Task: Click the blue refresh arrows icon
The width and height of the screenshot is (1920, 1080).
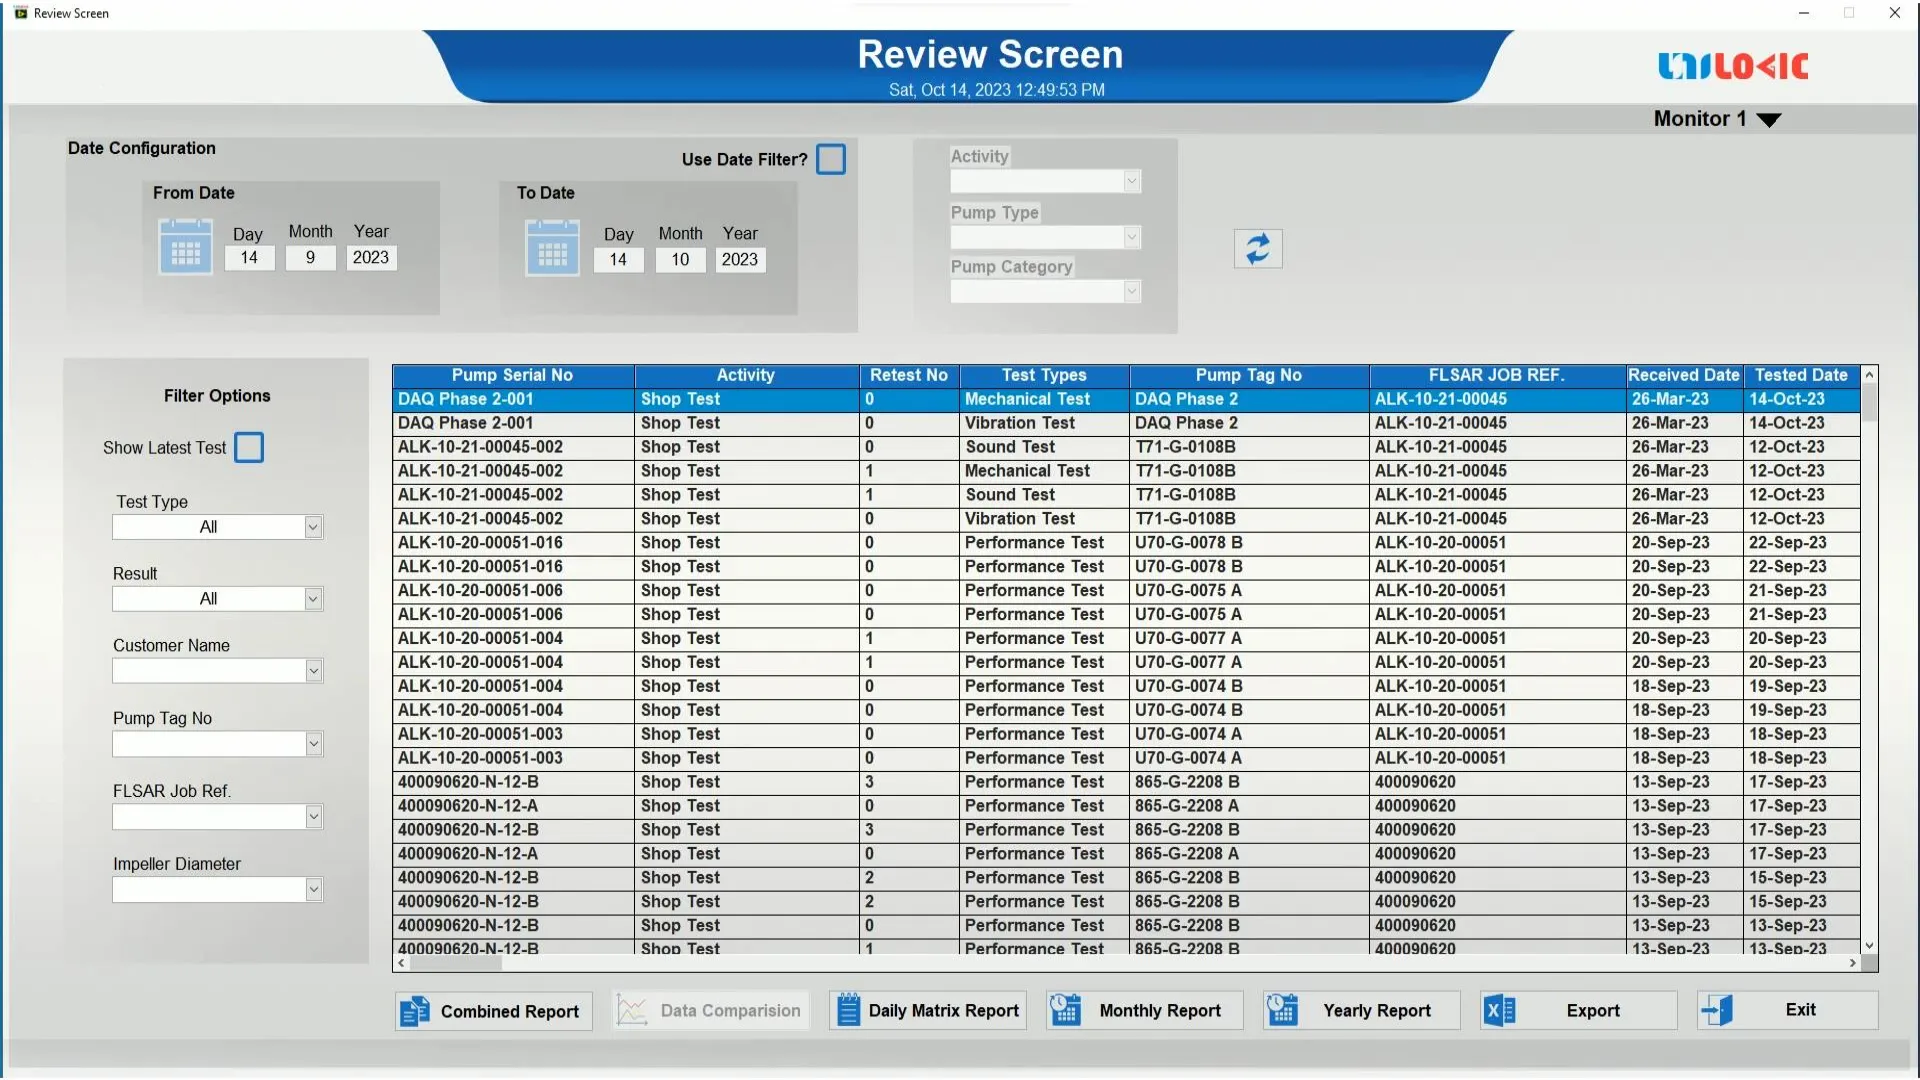Action: coord(1257,249)
